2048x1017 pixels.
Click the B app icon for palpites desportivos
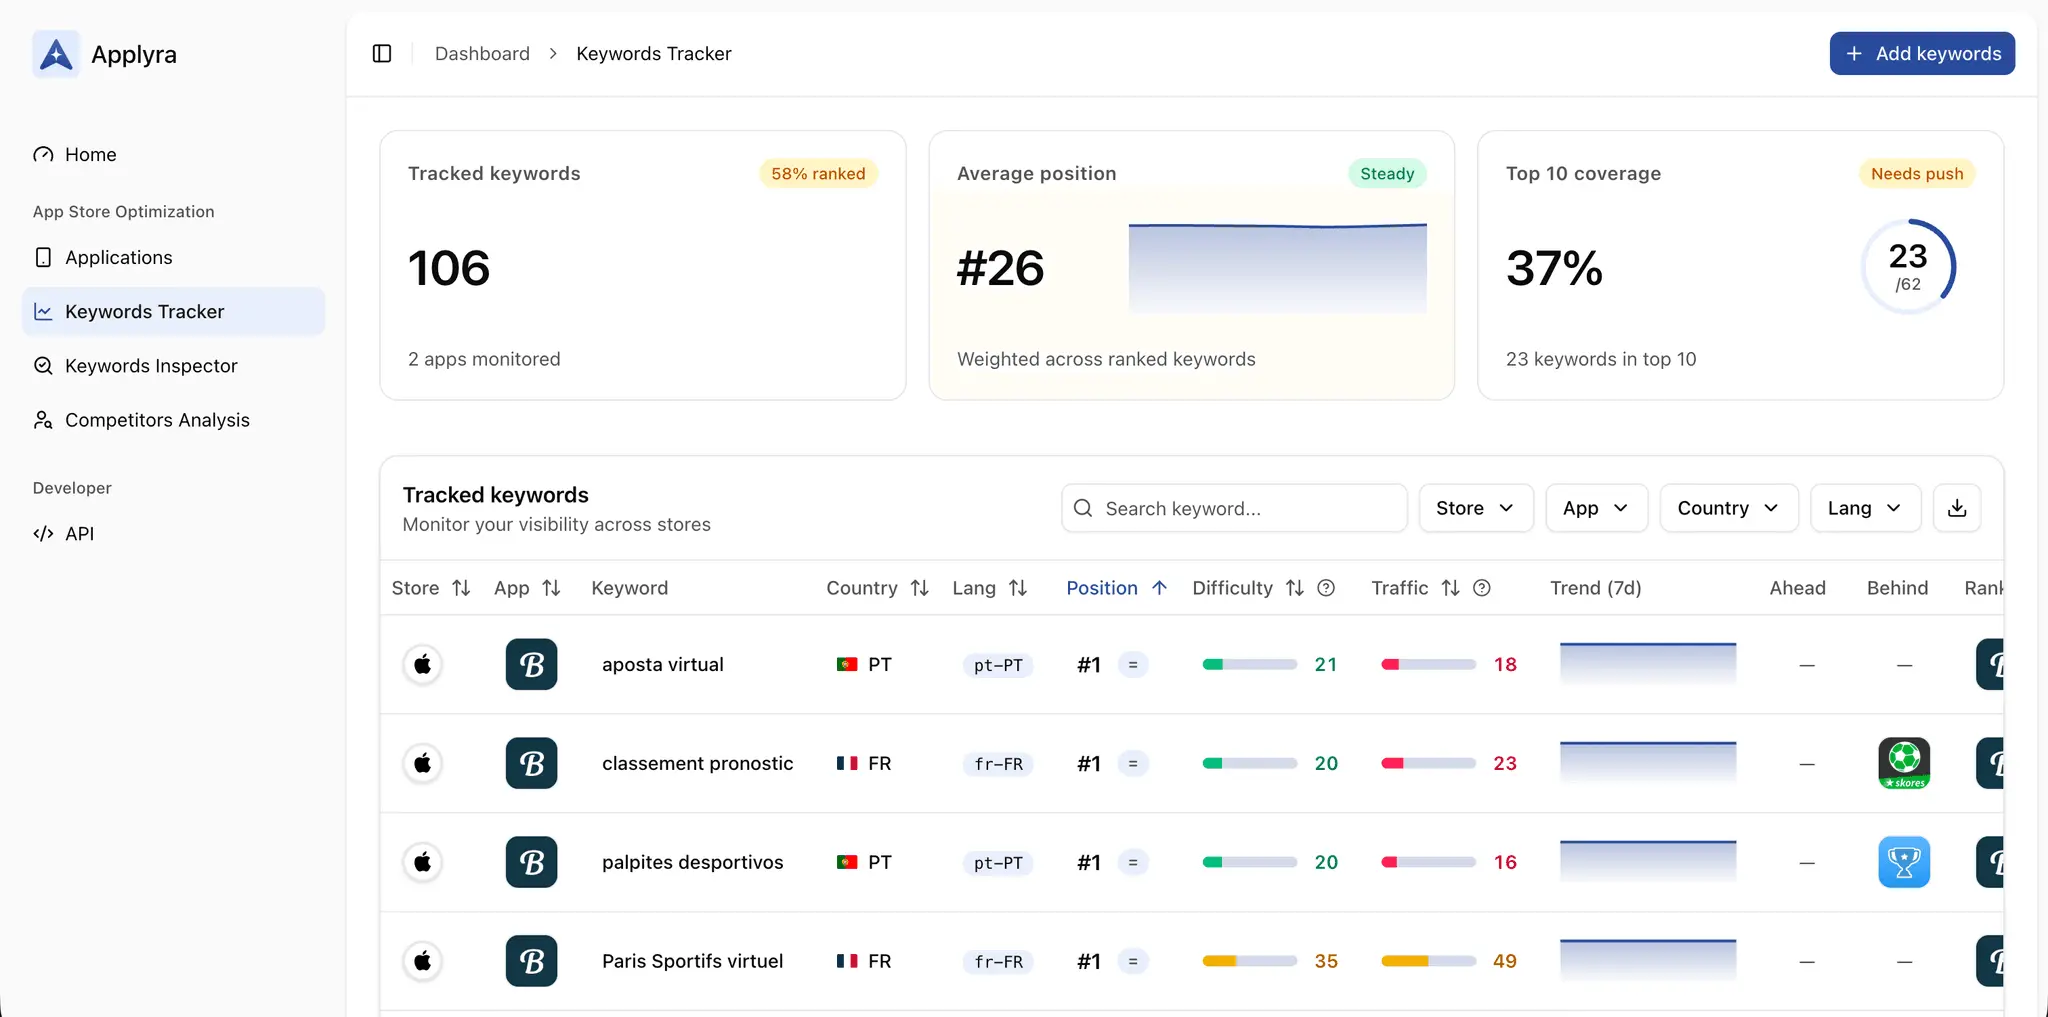[532, 863]
